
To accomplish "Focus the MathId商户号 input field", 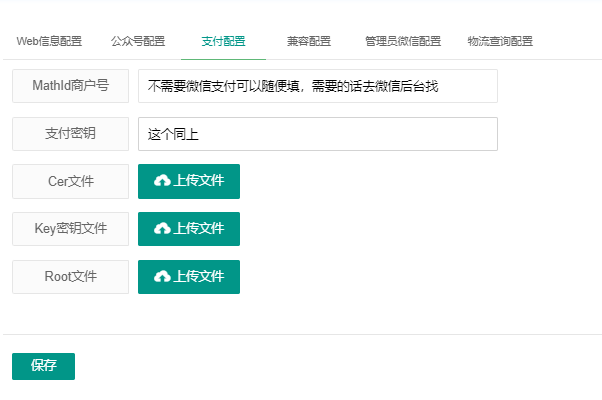I will (x=317, y=86).
